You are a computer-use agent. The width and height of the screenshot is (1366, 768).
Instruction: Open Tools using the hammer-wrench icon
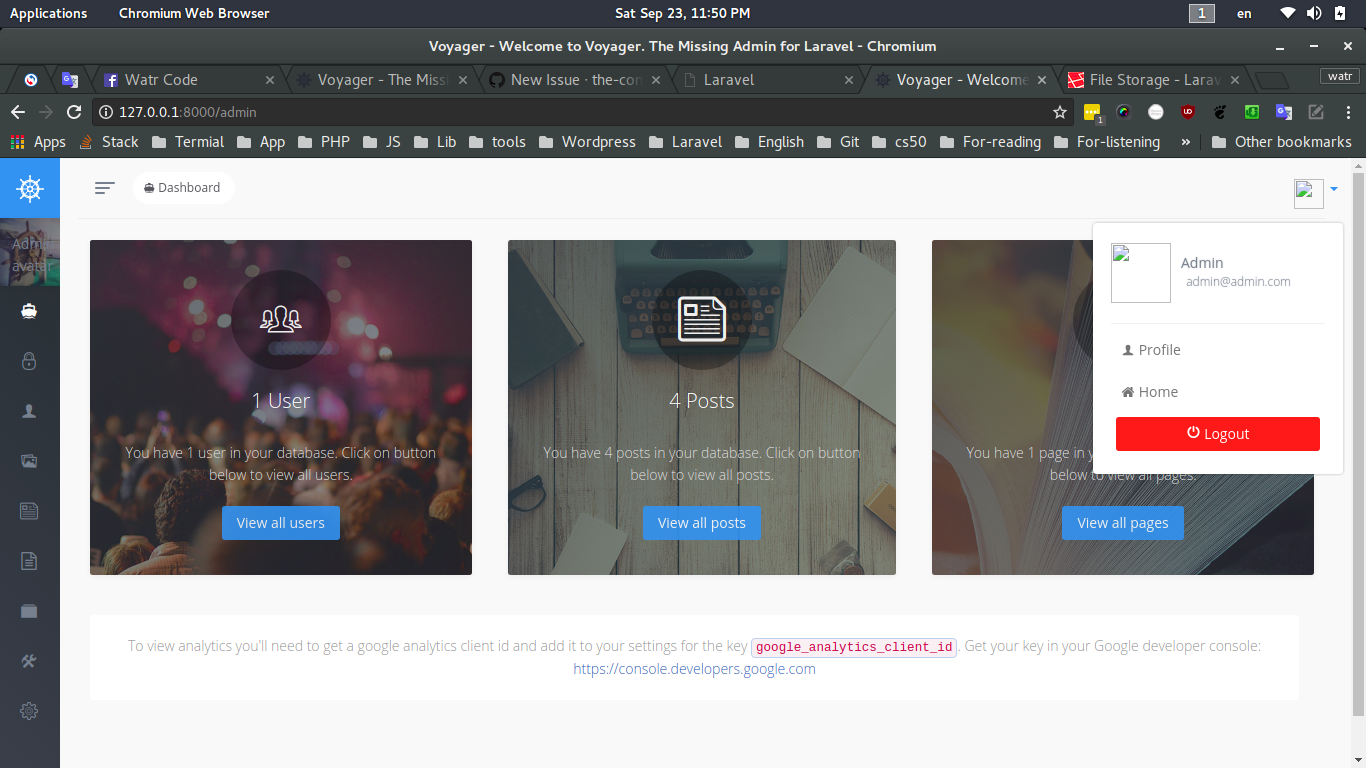(29, 660)
